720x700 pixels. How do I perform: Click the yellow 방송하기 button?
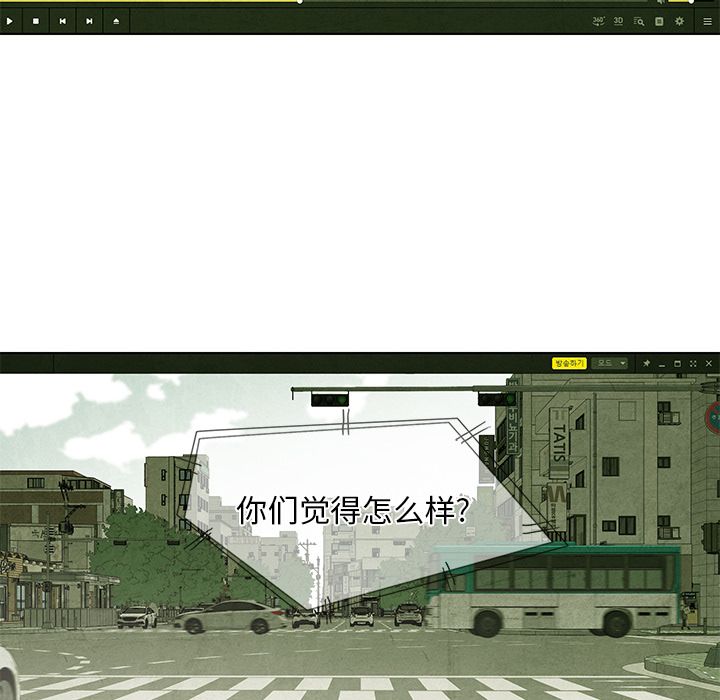pyautogui.click(x=568, y=363)
